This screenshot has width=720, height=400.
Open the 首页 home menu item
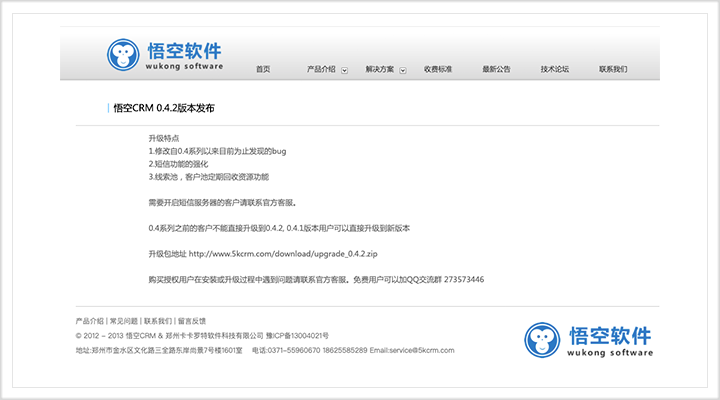click(263, 69)
